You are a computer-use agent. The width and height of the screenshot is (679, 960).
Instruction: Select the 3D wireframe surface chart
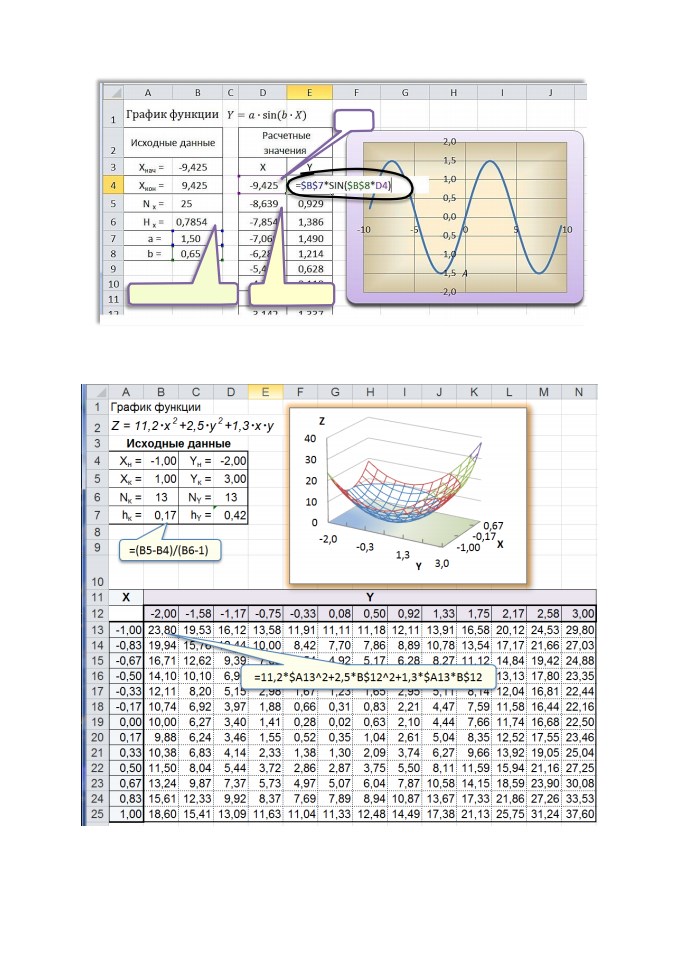coord(407,495)
